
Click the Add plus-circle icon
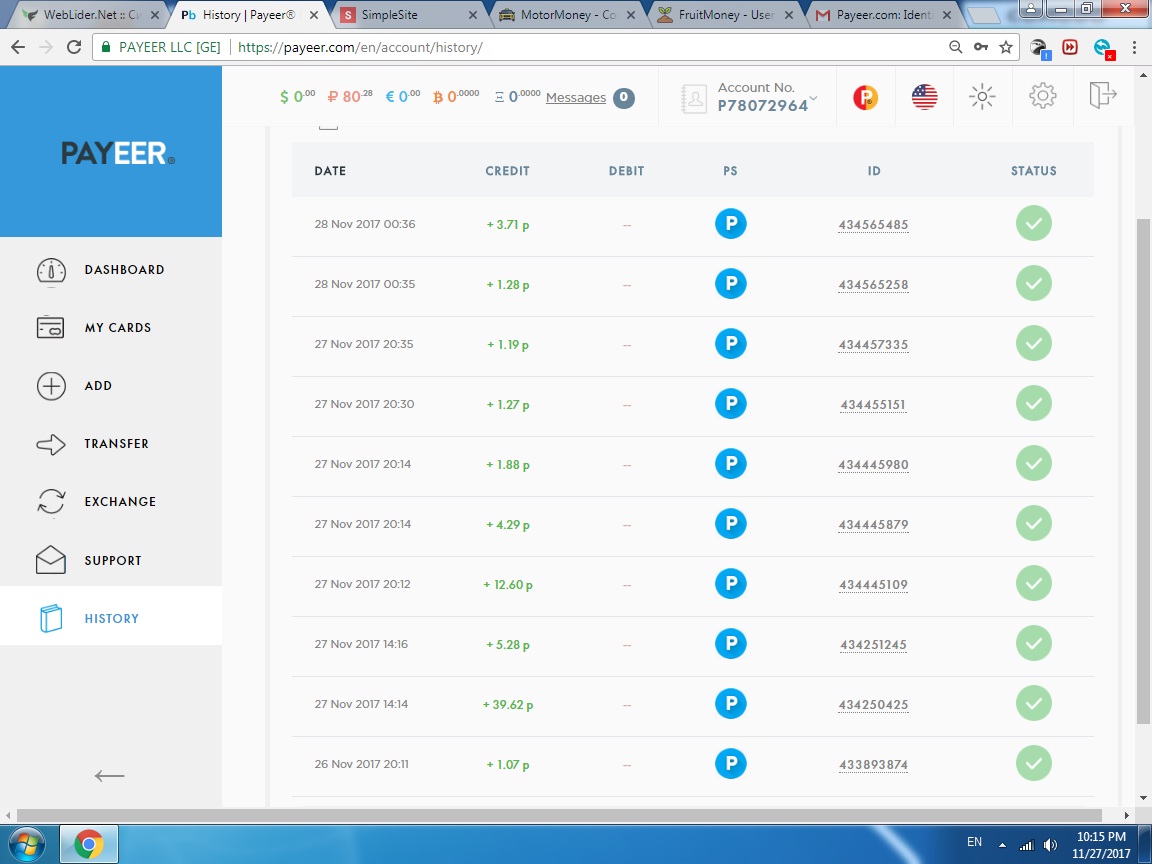coord(51,386)
